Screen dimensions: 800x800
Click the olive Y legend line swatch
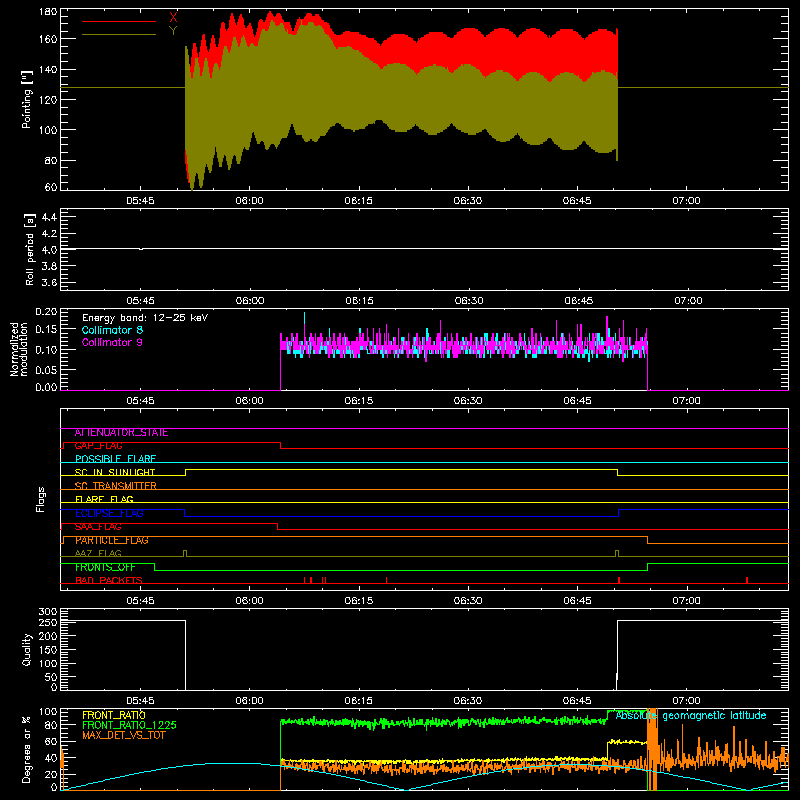(119, 35)
